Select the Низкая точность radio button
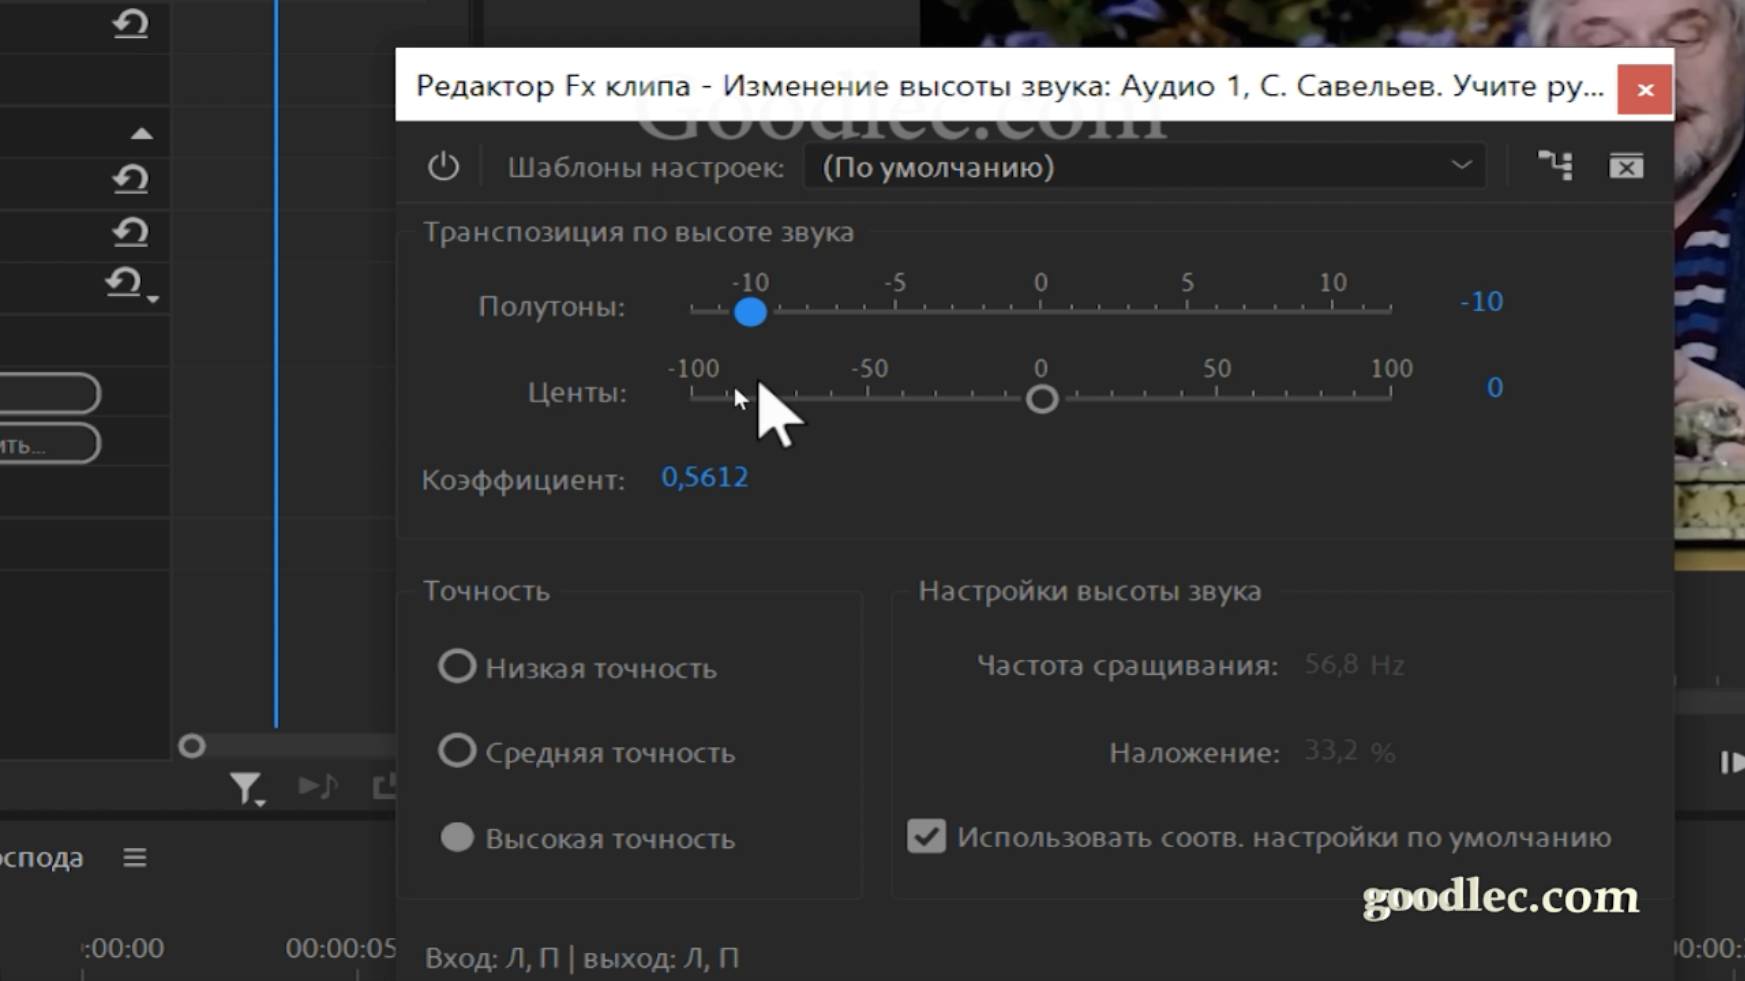Viewport: 1745px width, 981px height. [457, 666]
